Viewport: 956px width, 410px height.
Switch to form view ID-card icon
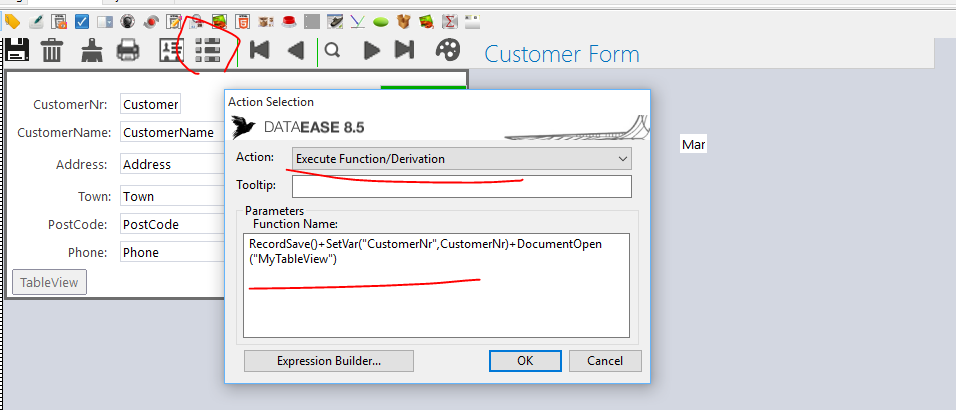171,50
